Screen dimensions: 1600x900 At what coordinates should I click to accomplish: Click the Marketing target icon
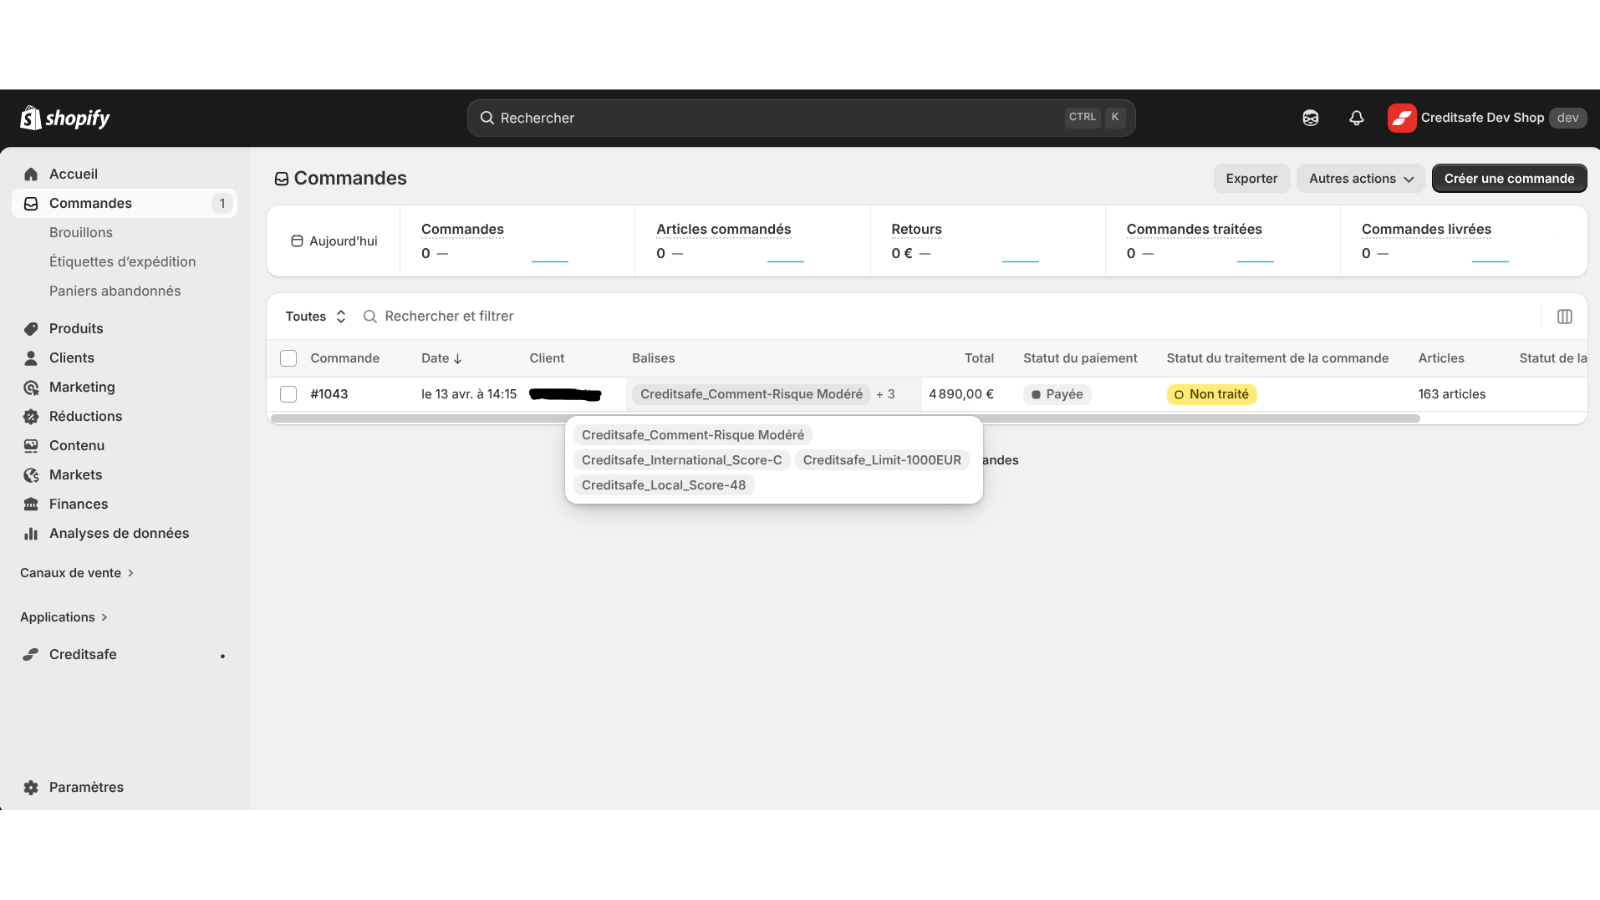(x=31, y=387)
